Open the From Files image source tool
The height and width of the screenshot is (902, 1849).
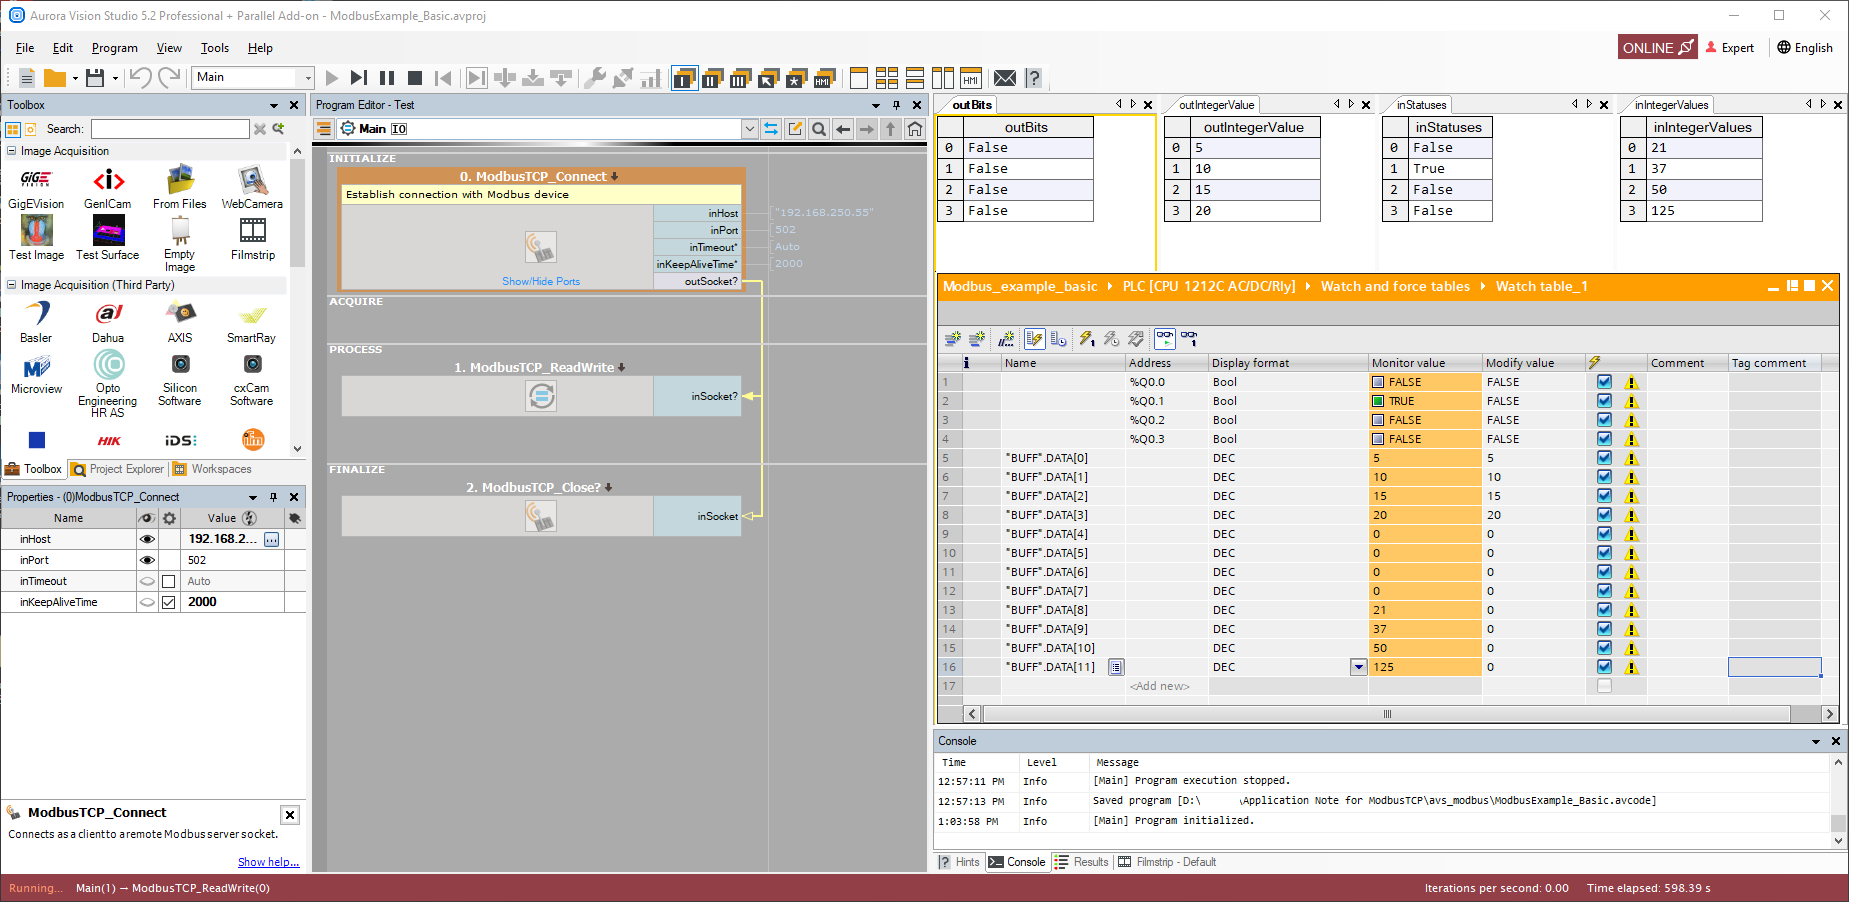[x=180, y=181]
